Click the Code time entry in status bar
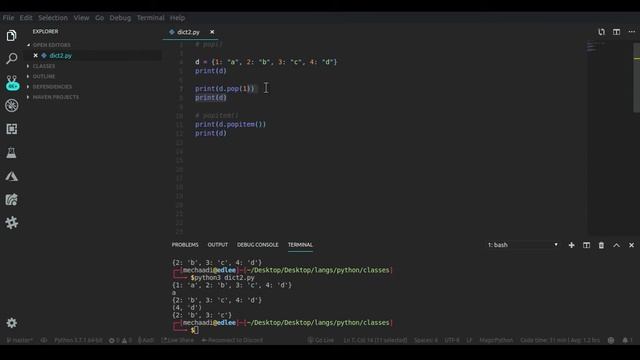The height and width of the screenshot is (360, 640). pos(560,340)
